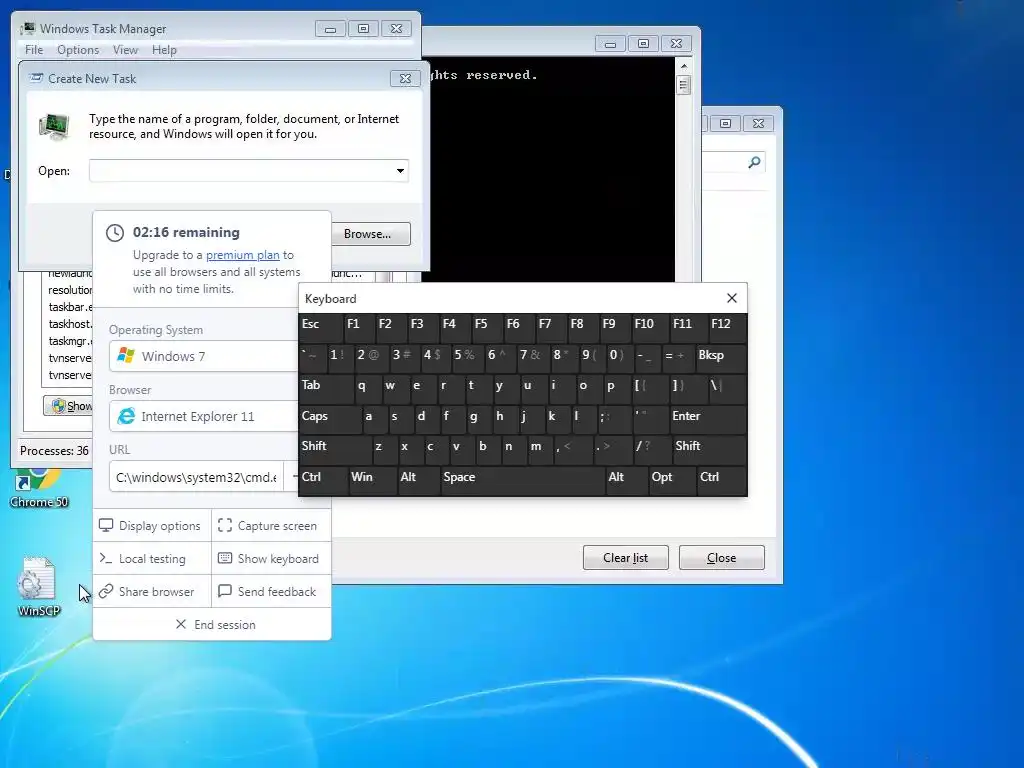
Task: Open the View menu in Task Manager
Action: pos(125,50)
